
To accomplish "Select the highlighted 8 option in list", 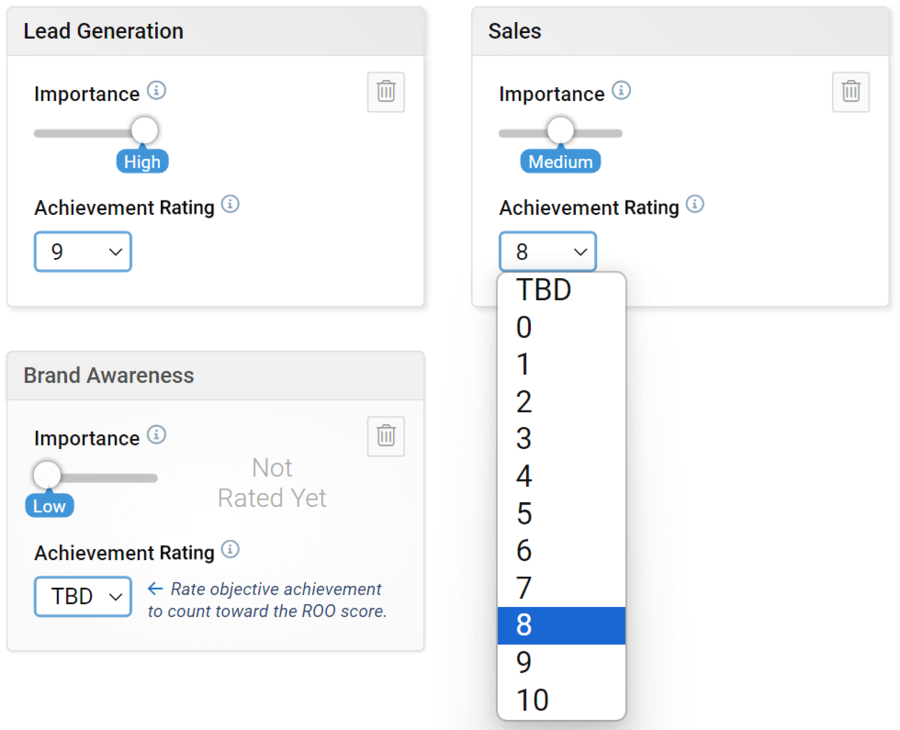I will point(560,626).
